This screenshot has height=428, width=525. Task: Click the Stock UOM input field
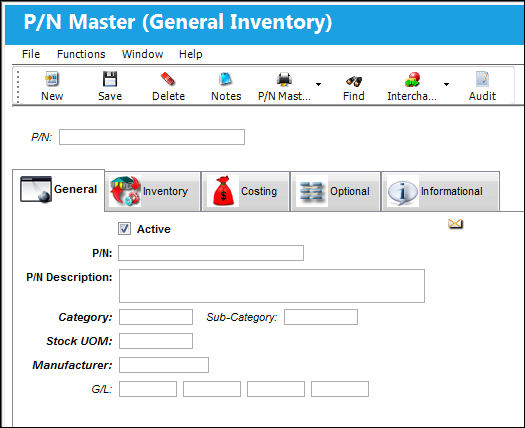click(x=156, y=341)
